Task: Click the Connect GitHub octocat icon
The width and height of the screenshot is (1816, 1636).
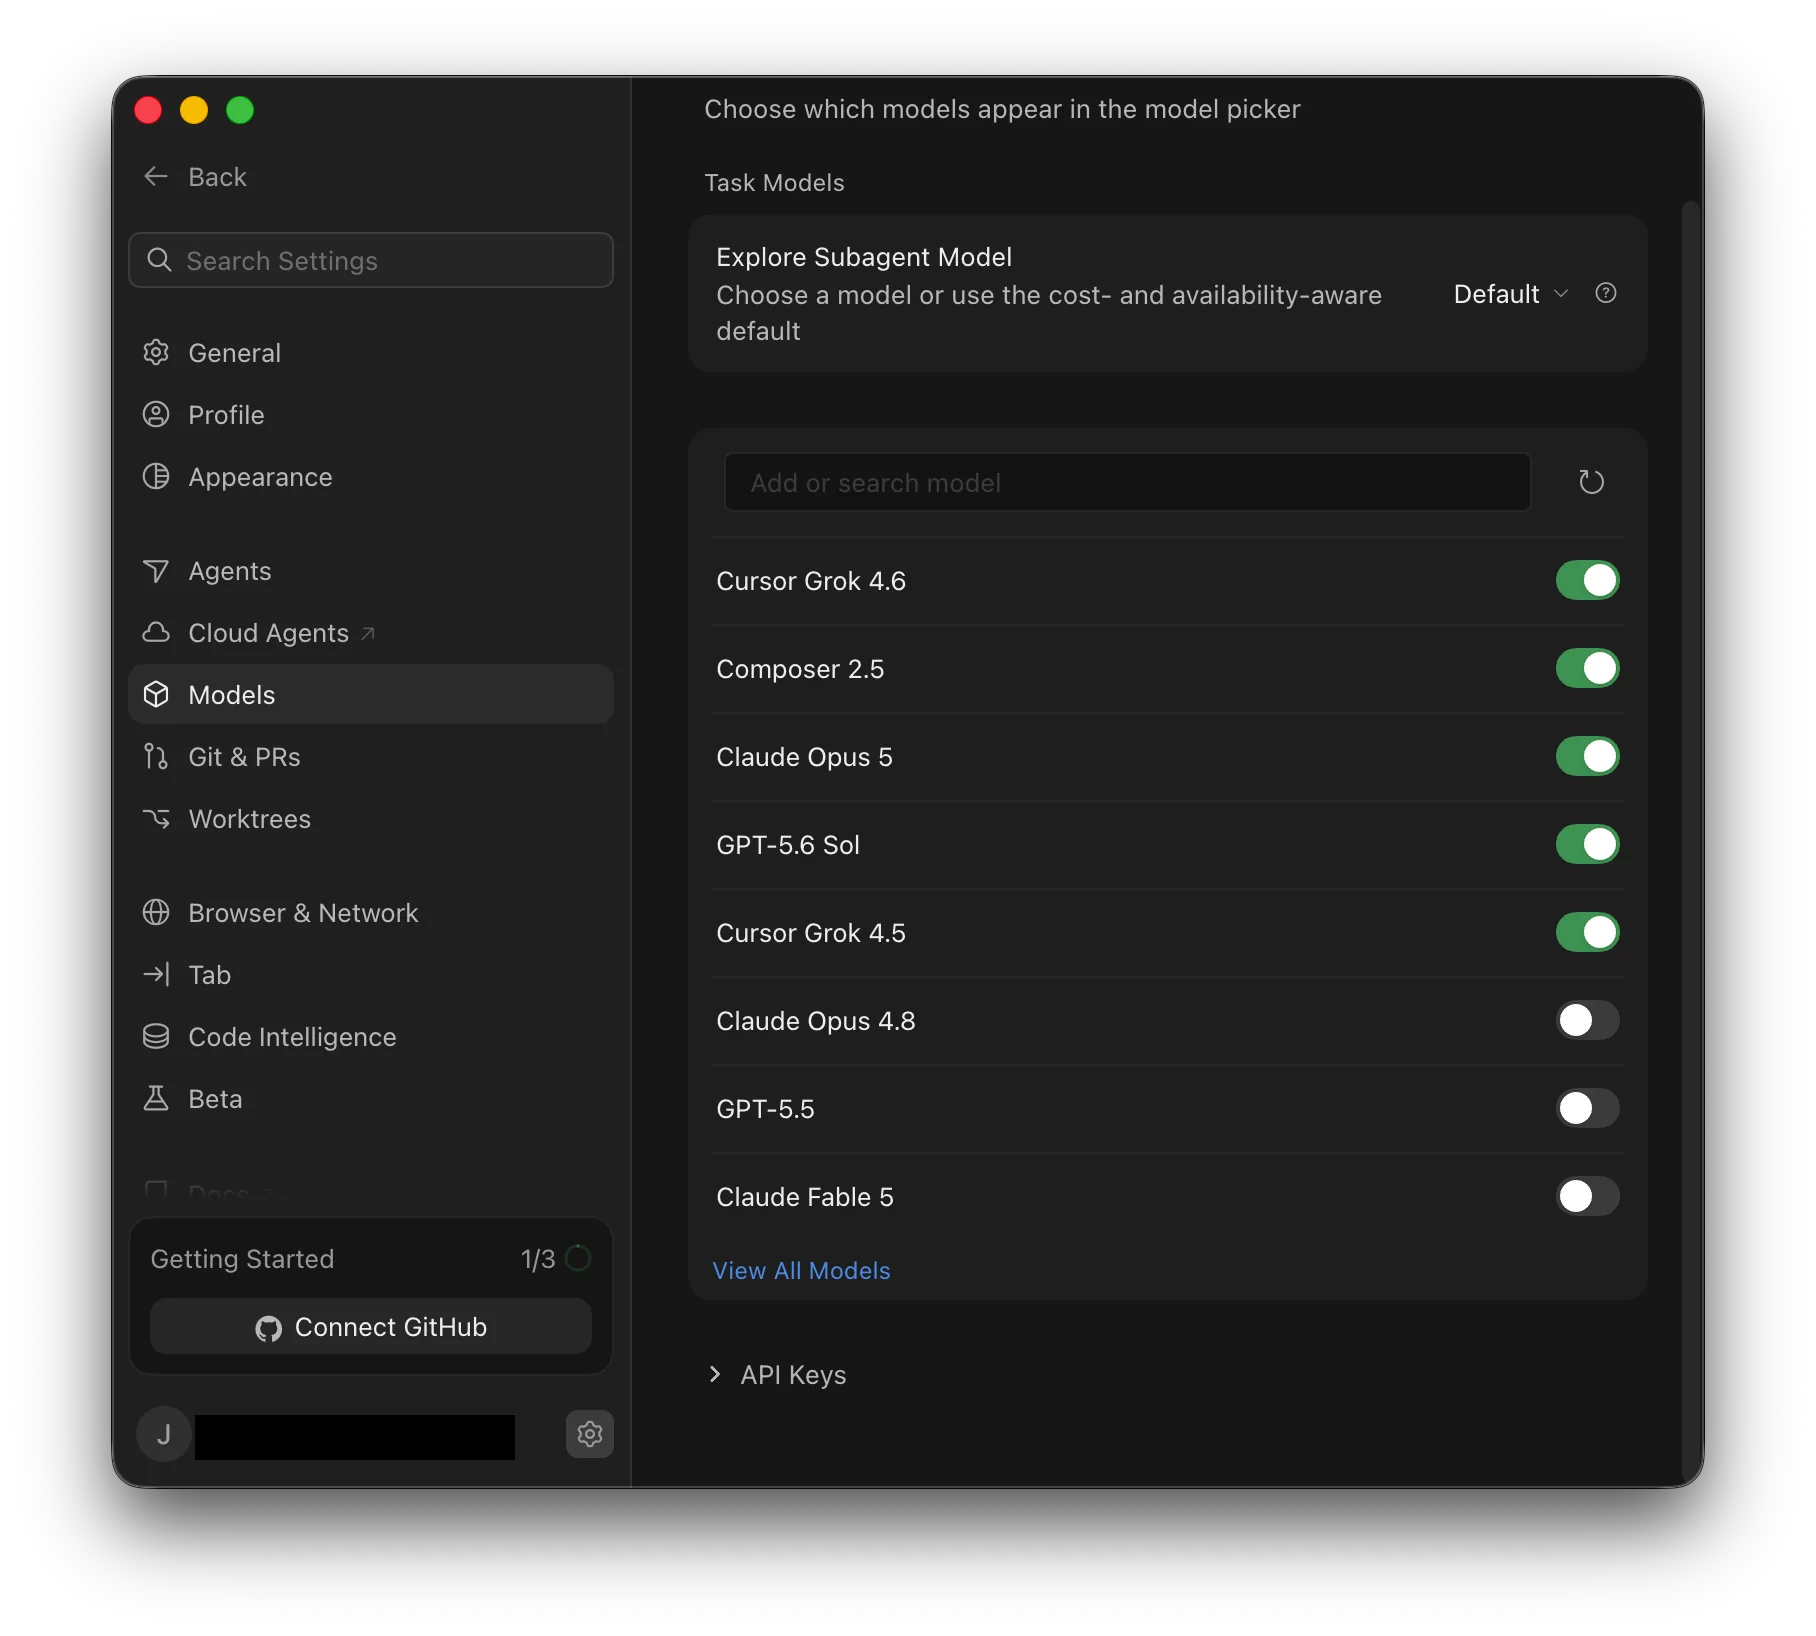Action: pos(268,1328)
